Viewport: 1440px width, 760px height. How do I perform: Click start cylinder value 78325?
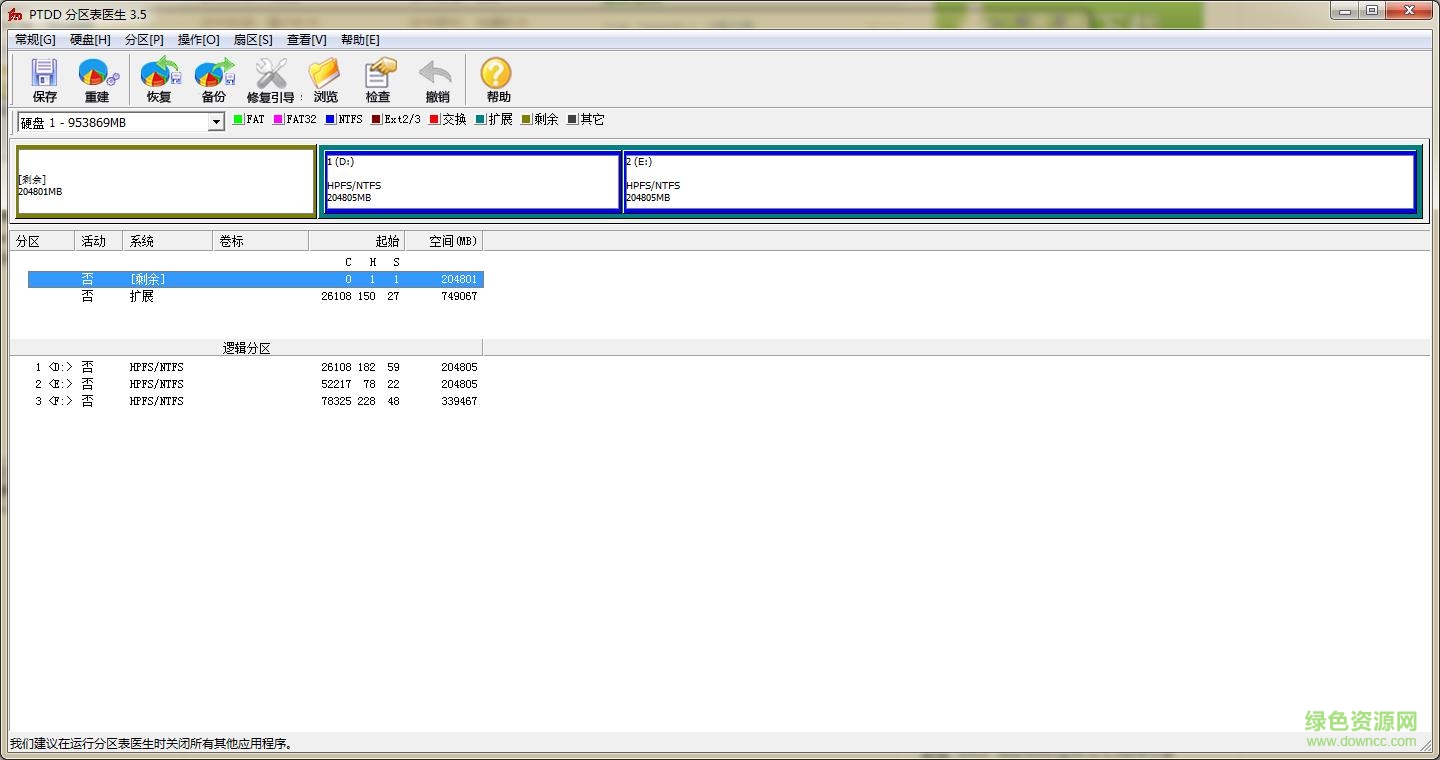click(x=336, y=401)
